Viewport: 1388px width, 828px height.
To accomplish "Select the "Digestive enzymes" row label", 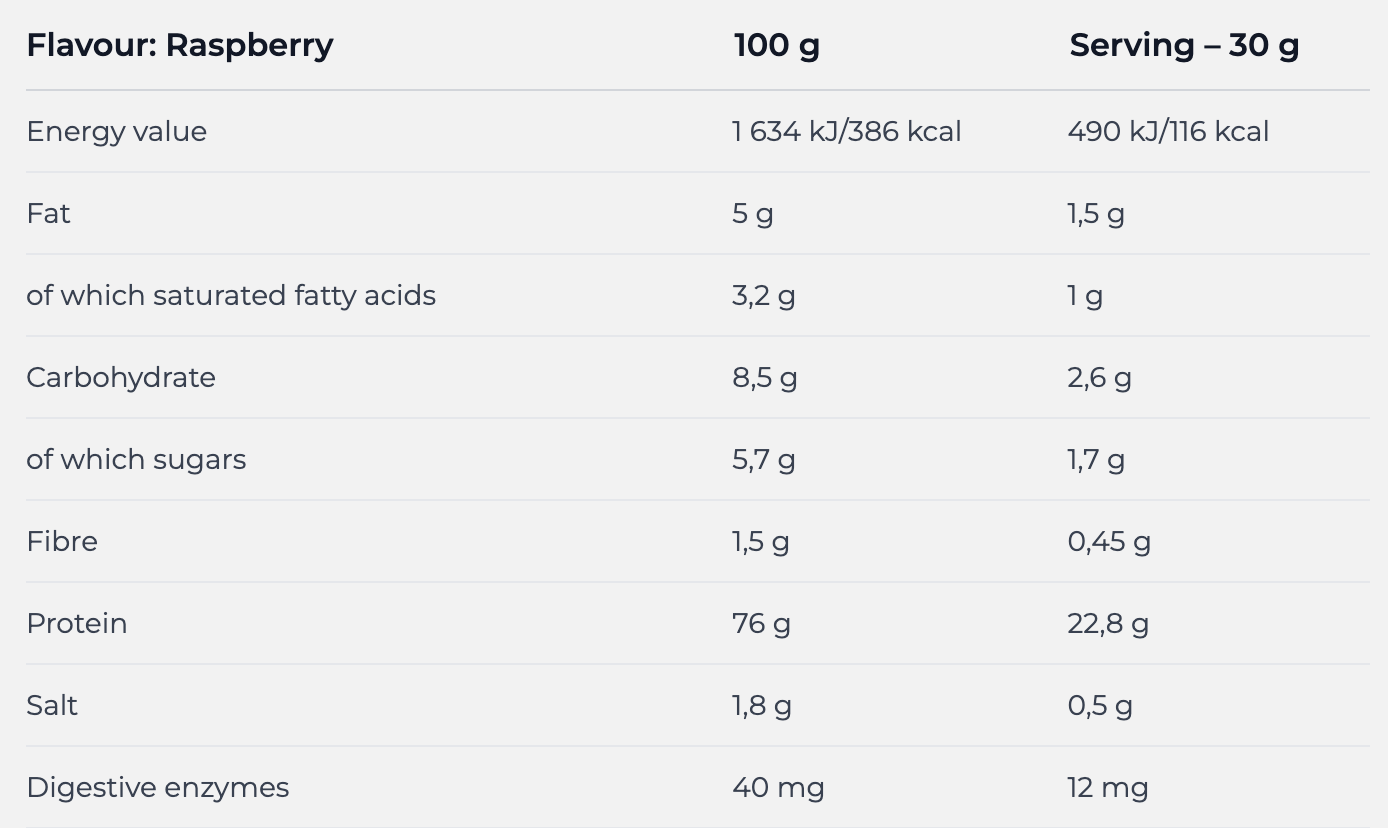I will (158, 787).
